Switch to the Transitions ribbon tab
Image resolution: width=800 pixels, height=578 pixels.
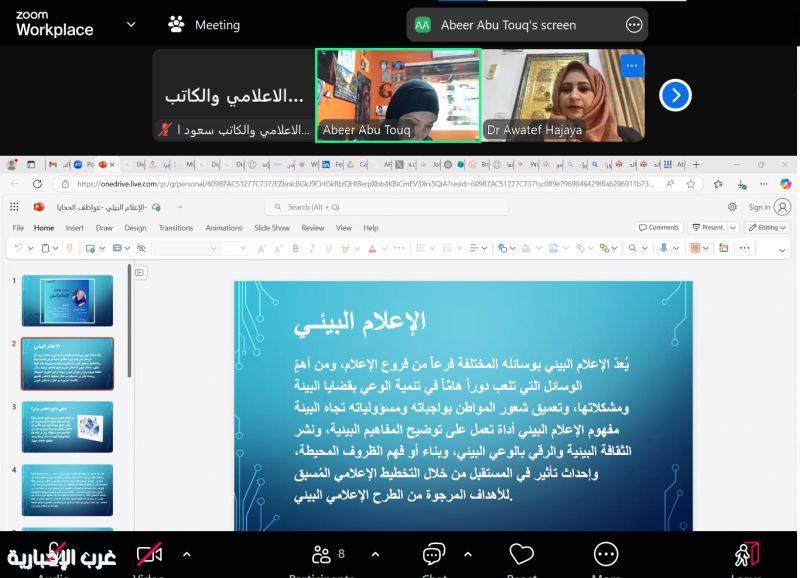pyautogui.click(x=176, y=228)
